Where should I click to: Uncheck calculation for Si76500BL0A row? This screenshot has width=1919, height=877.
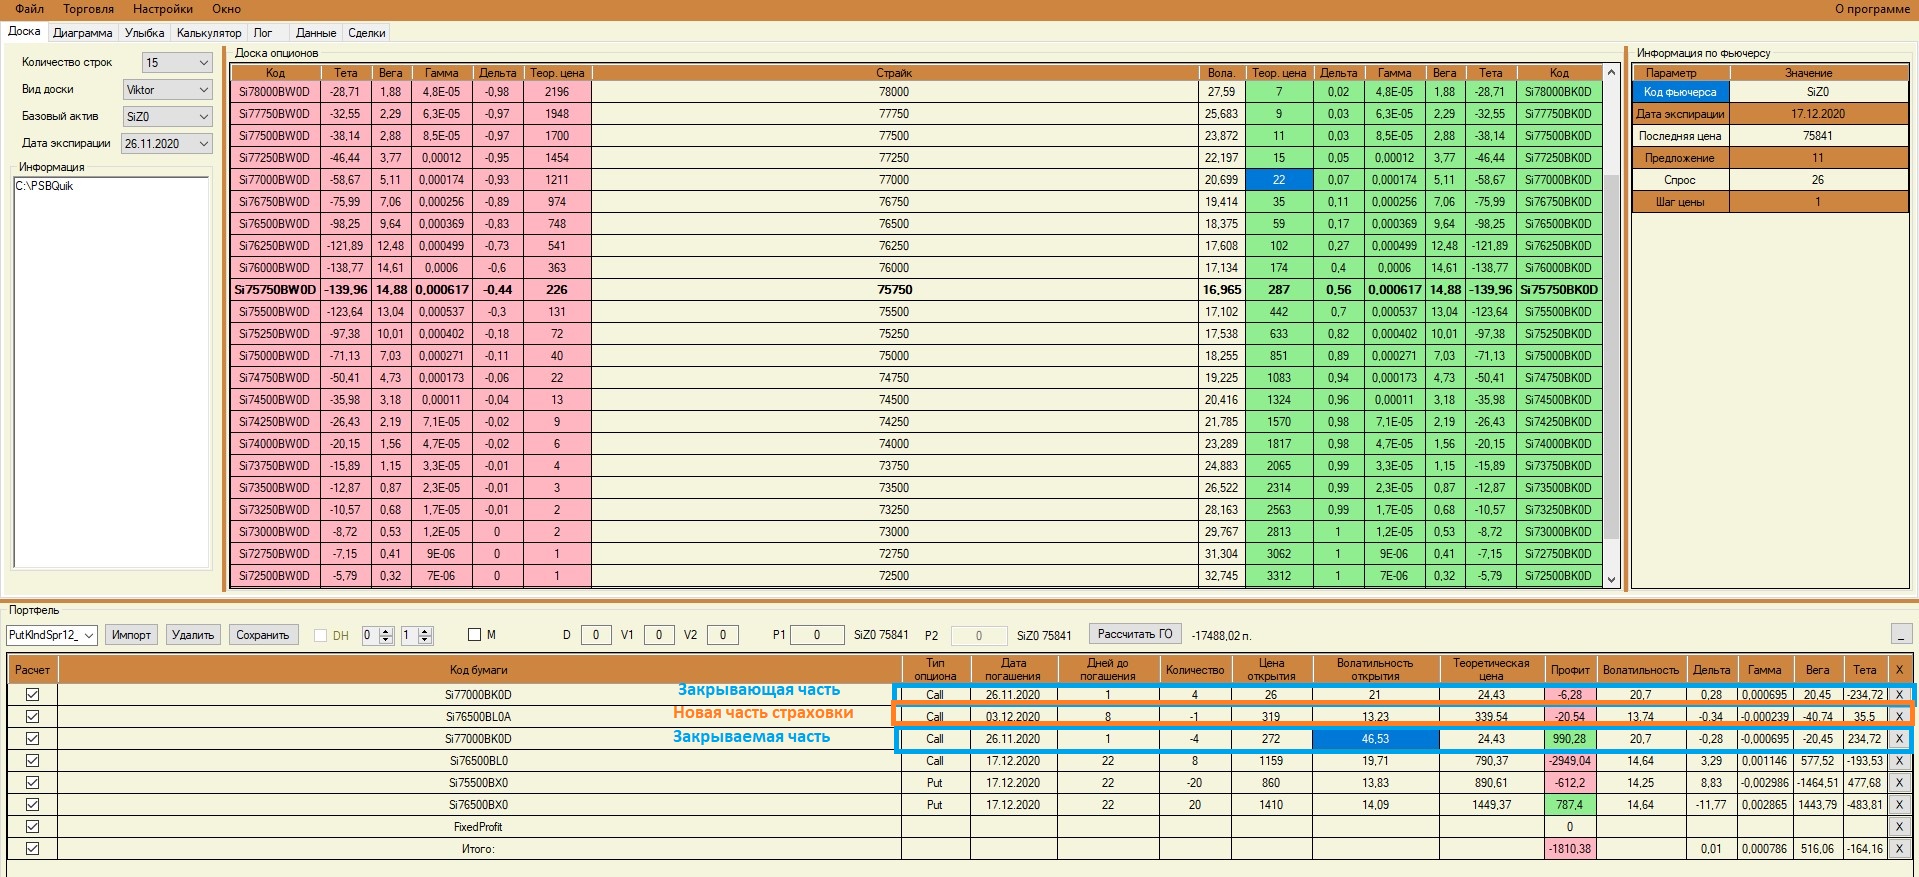coord(32,716)
